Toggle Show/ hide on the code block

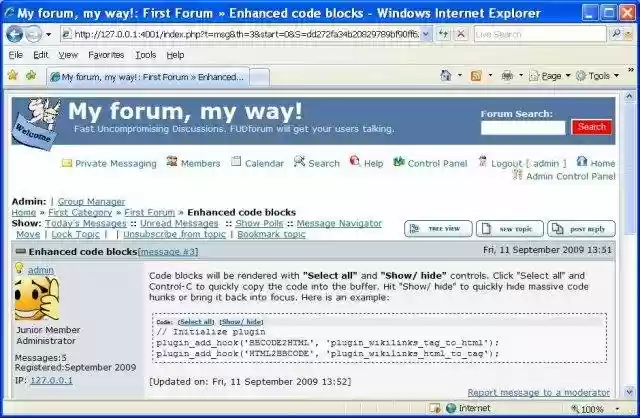(x=242, y=322)
